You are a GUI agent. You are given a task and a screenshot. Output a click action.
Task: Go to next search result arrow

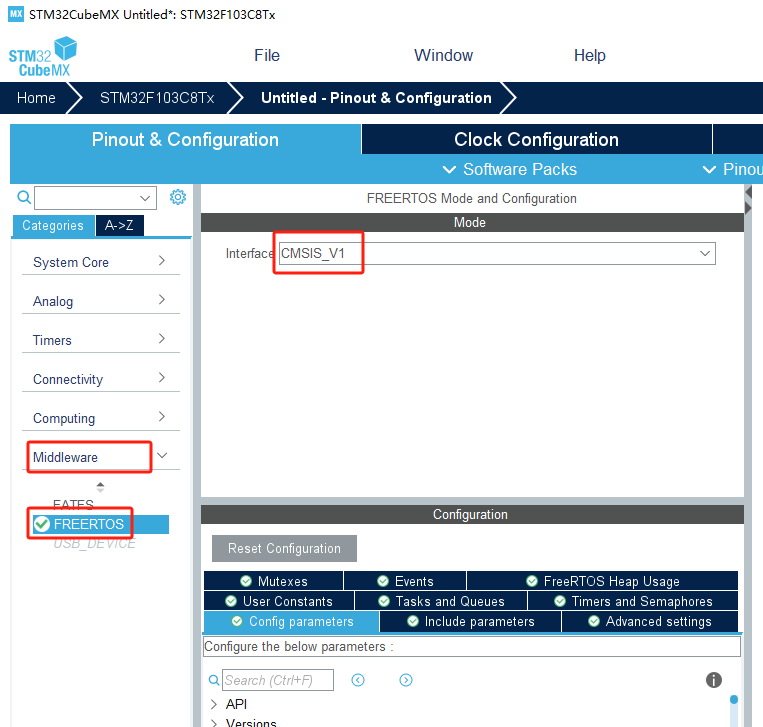(x=406, y=680)
